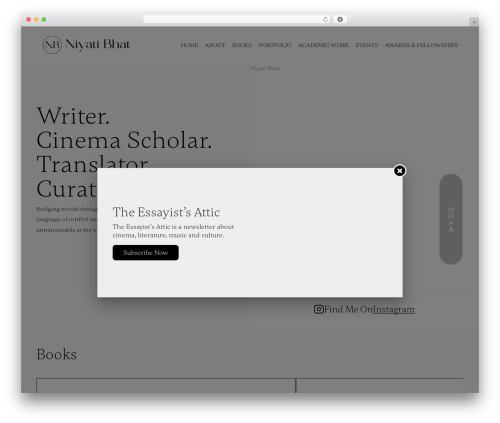Viewport: 500px width, 423px height.
Task: Reload the page via browser refresh icon
Action: (325, 20)
